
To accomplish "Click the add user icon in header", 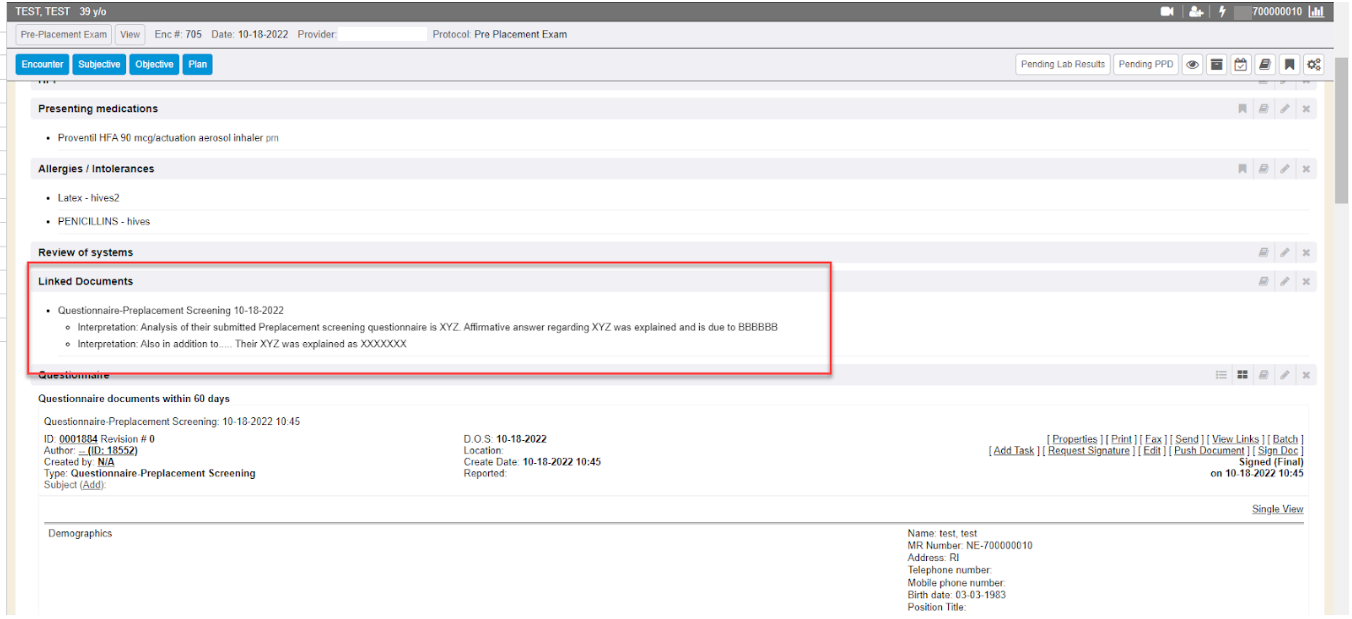I will click(x=1195, y=12).
